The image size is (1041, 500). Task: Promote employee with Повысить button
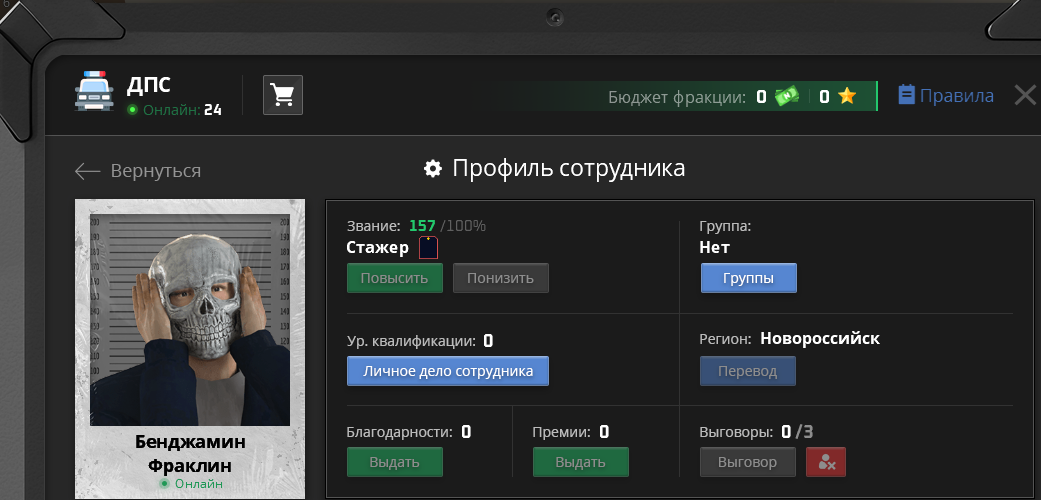(395, 278)
